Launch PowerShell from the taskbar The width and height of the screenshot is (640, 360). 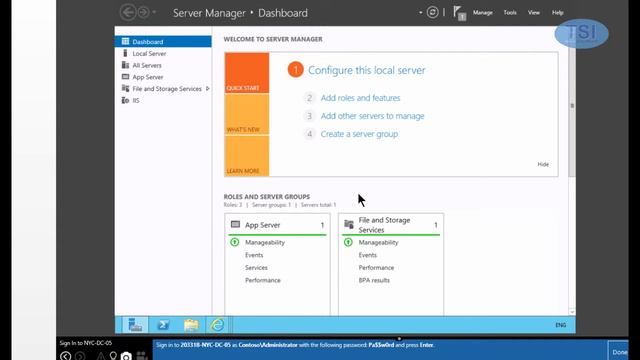[163, 325]
